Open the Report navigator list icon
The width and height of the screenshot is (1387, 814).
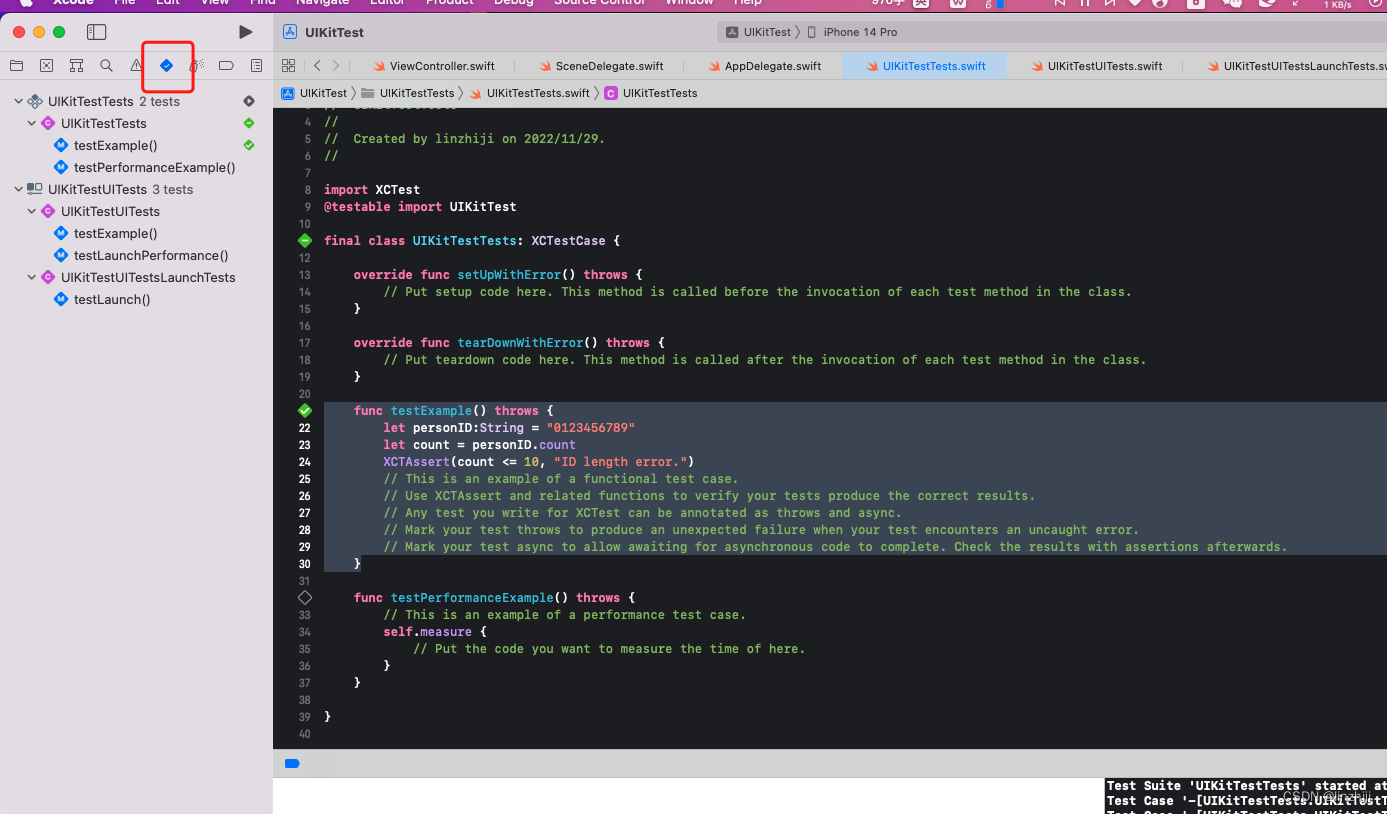tap(256, 65)
